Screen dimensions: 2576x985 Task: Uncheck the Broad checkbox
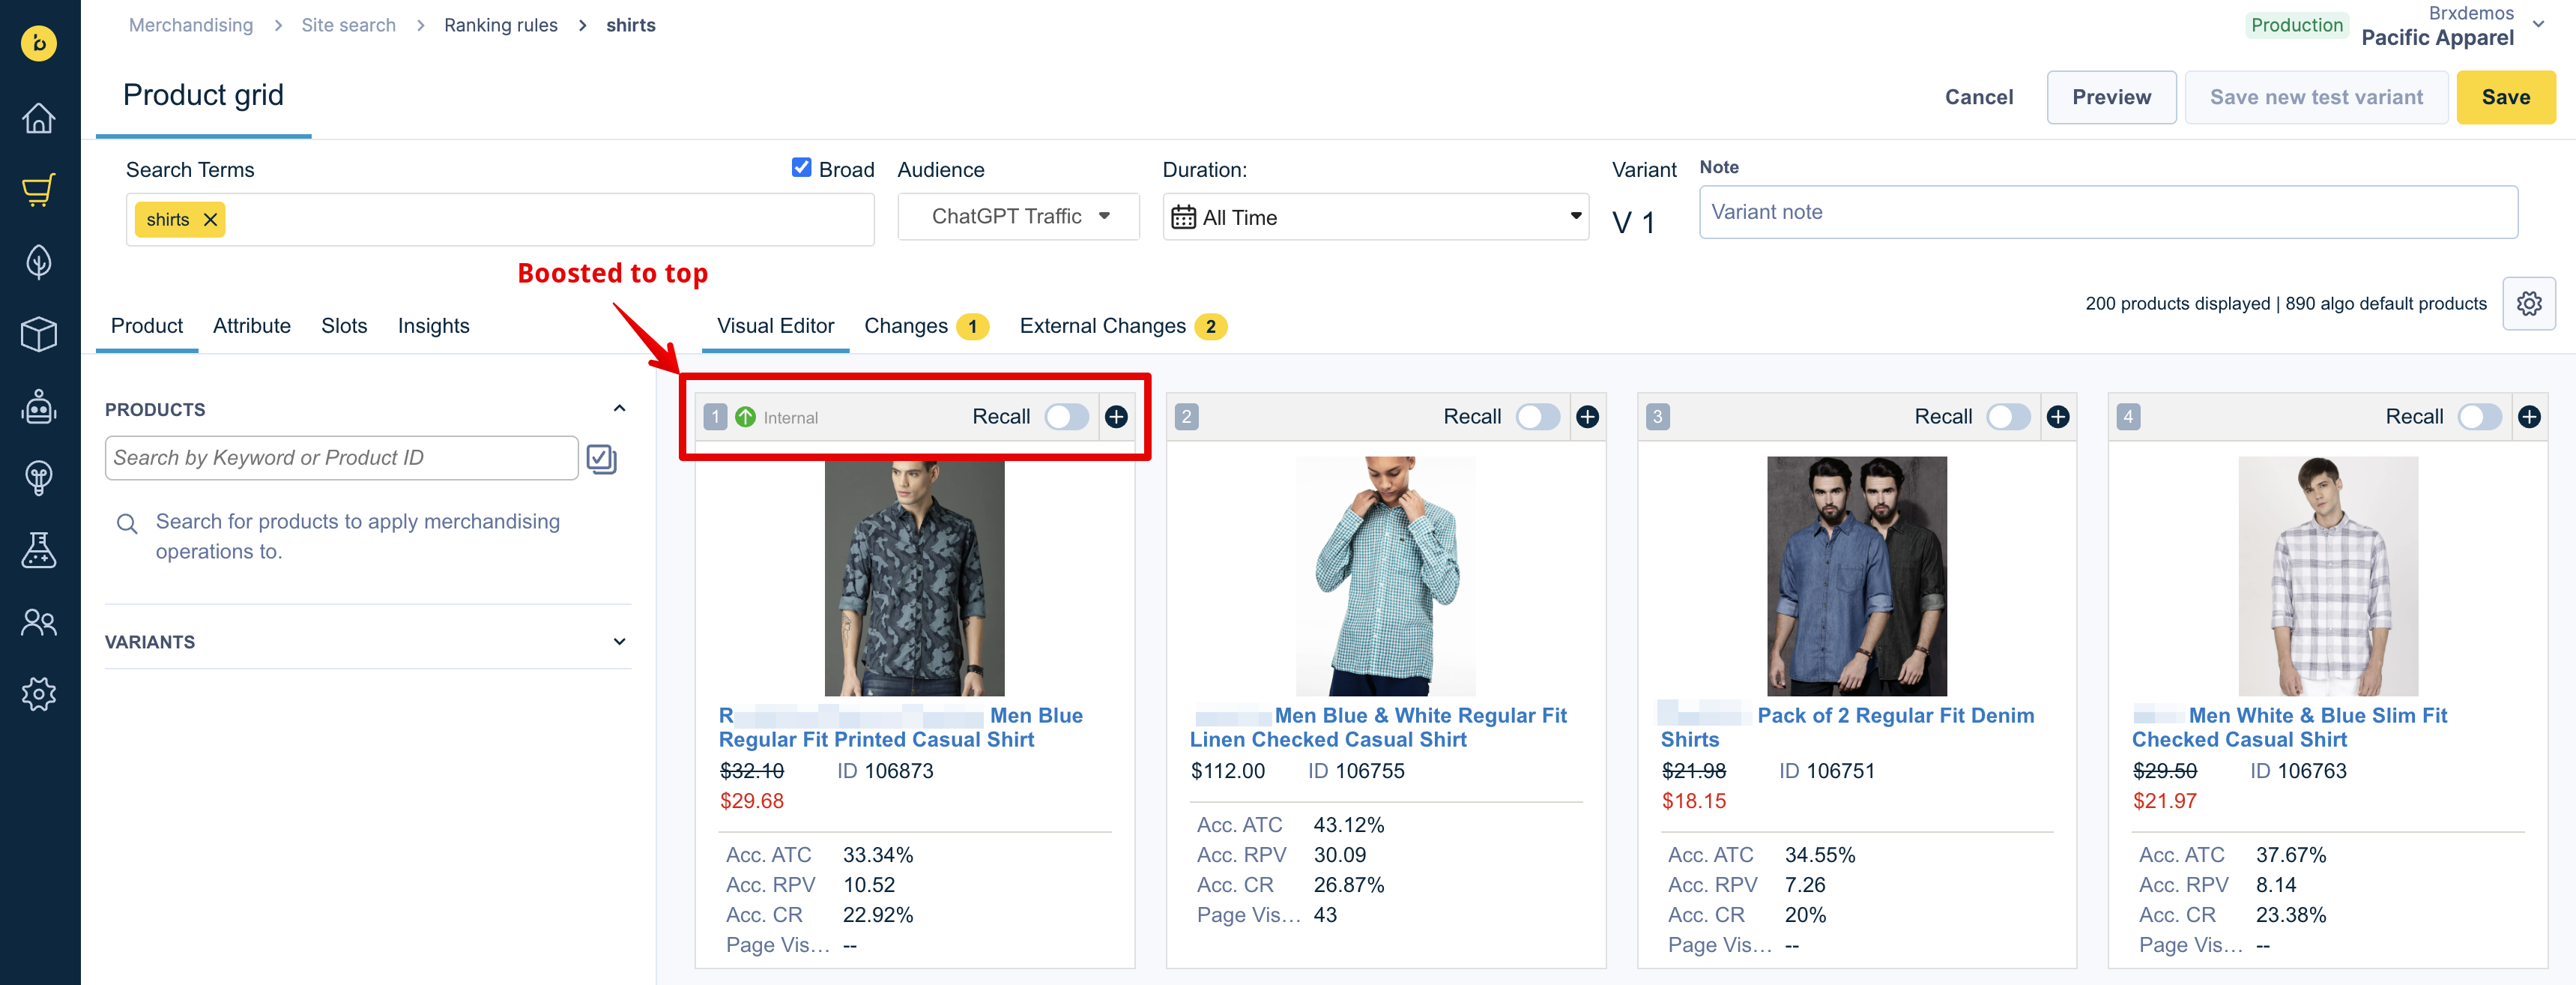pyautogui.click(x=801, y=168)
